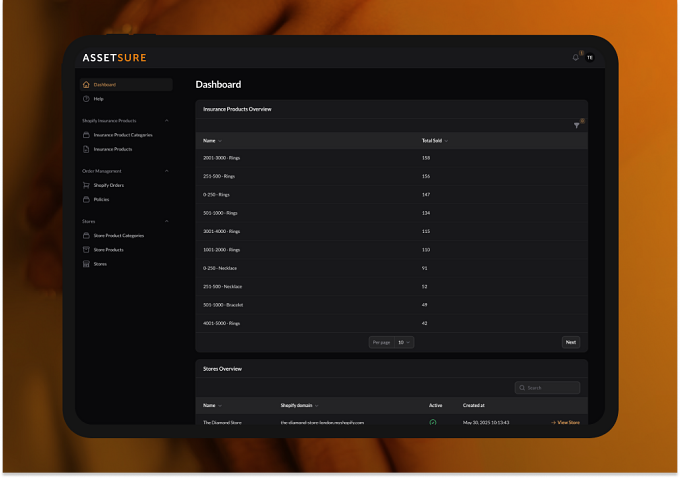The height and width of the screenshot is (478, 680).
Task: Open the TE user avatar menu
Action: (x=590, y=57)
